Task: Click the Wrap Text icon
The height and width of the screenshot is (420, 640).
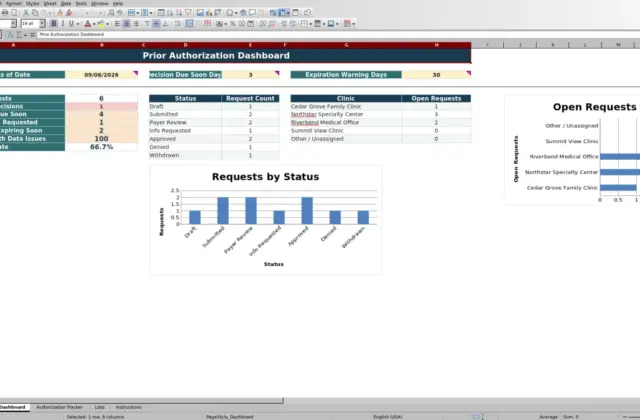Action: (178, 24)
